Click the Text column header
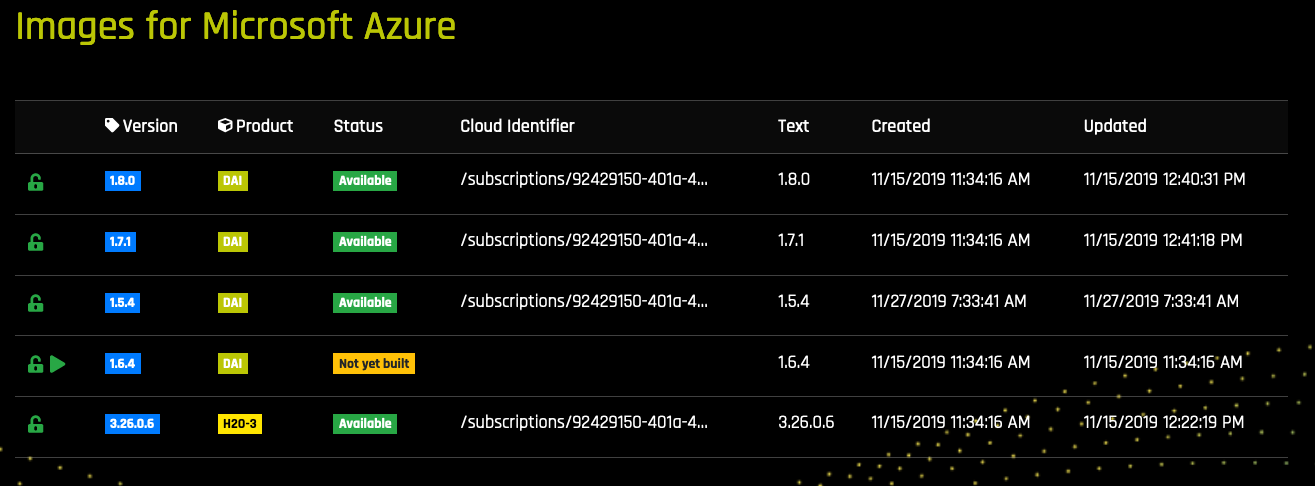This screenshot has width=1315, height=486. coord(793,126)
